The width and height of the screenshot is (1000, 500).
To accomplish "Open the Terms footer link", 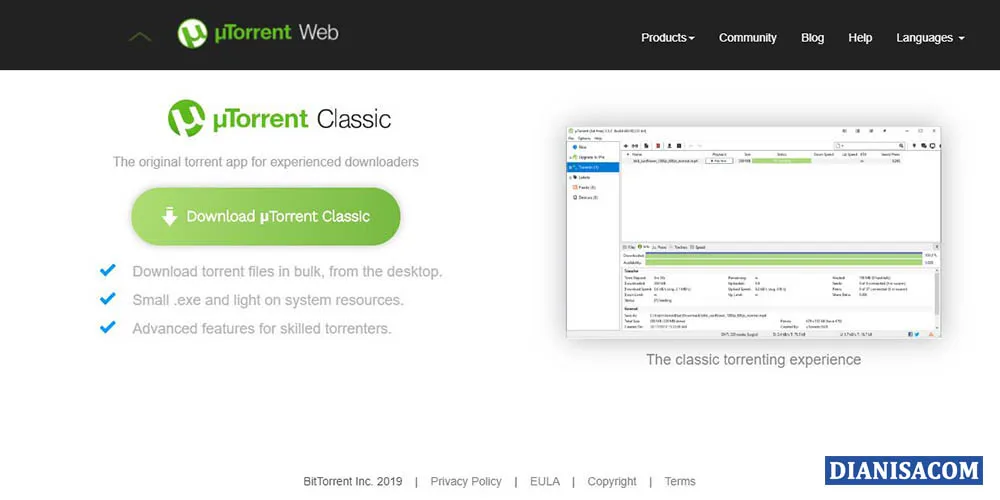I will point(680,482).
